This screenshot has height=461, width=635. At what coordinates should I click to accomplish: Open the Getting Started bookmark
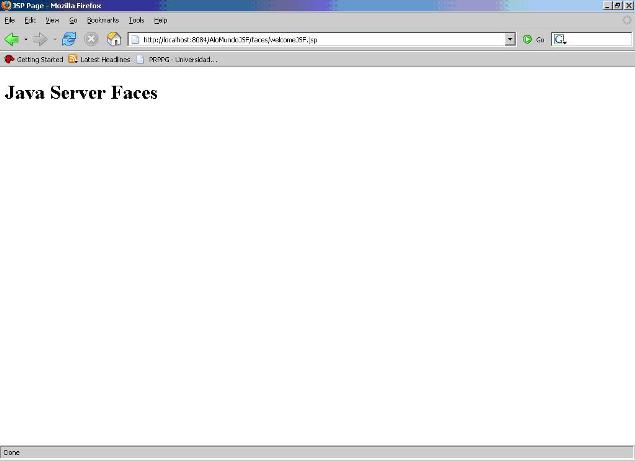[34, 59]
